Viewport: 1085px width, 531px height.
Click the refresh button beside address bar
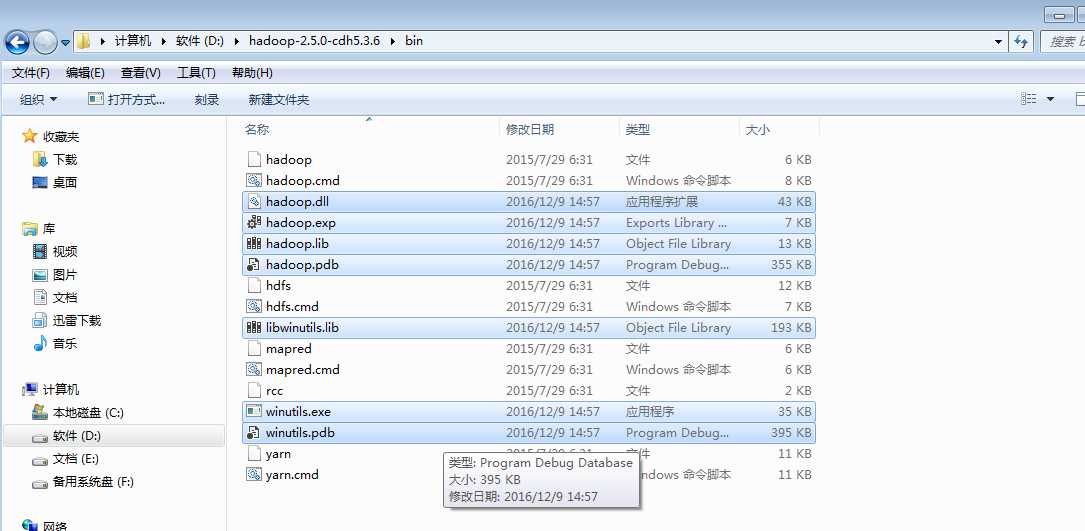pos(1021,42)
